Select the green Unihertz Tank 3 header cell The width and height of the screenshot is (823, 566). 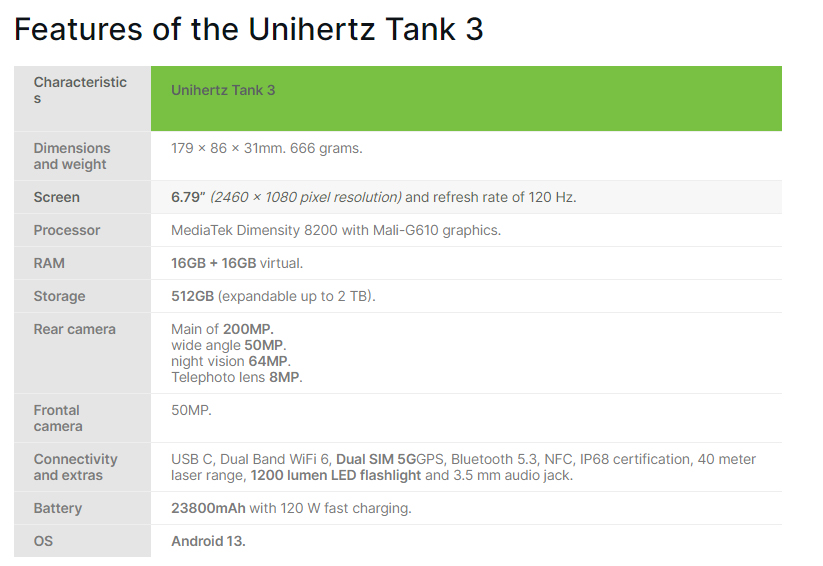tap(466, 99)
